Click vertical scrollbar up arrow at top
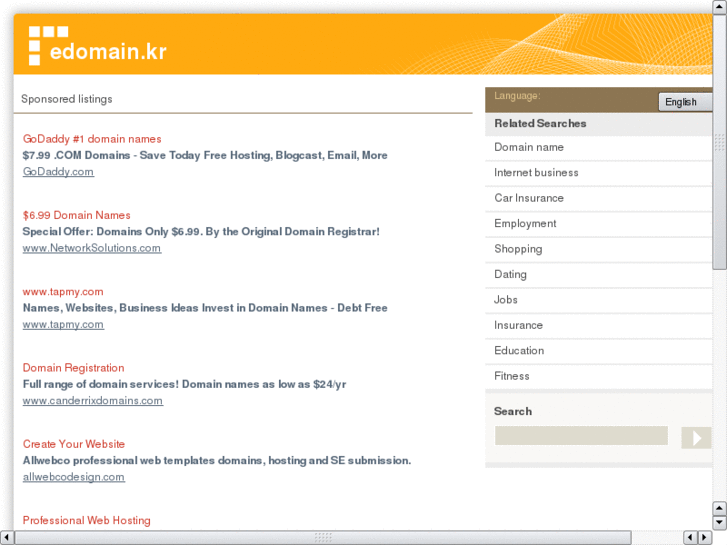The height and width of the screenshot is (545, 727). (x=720, y=7)
